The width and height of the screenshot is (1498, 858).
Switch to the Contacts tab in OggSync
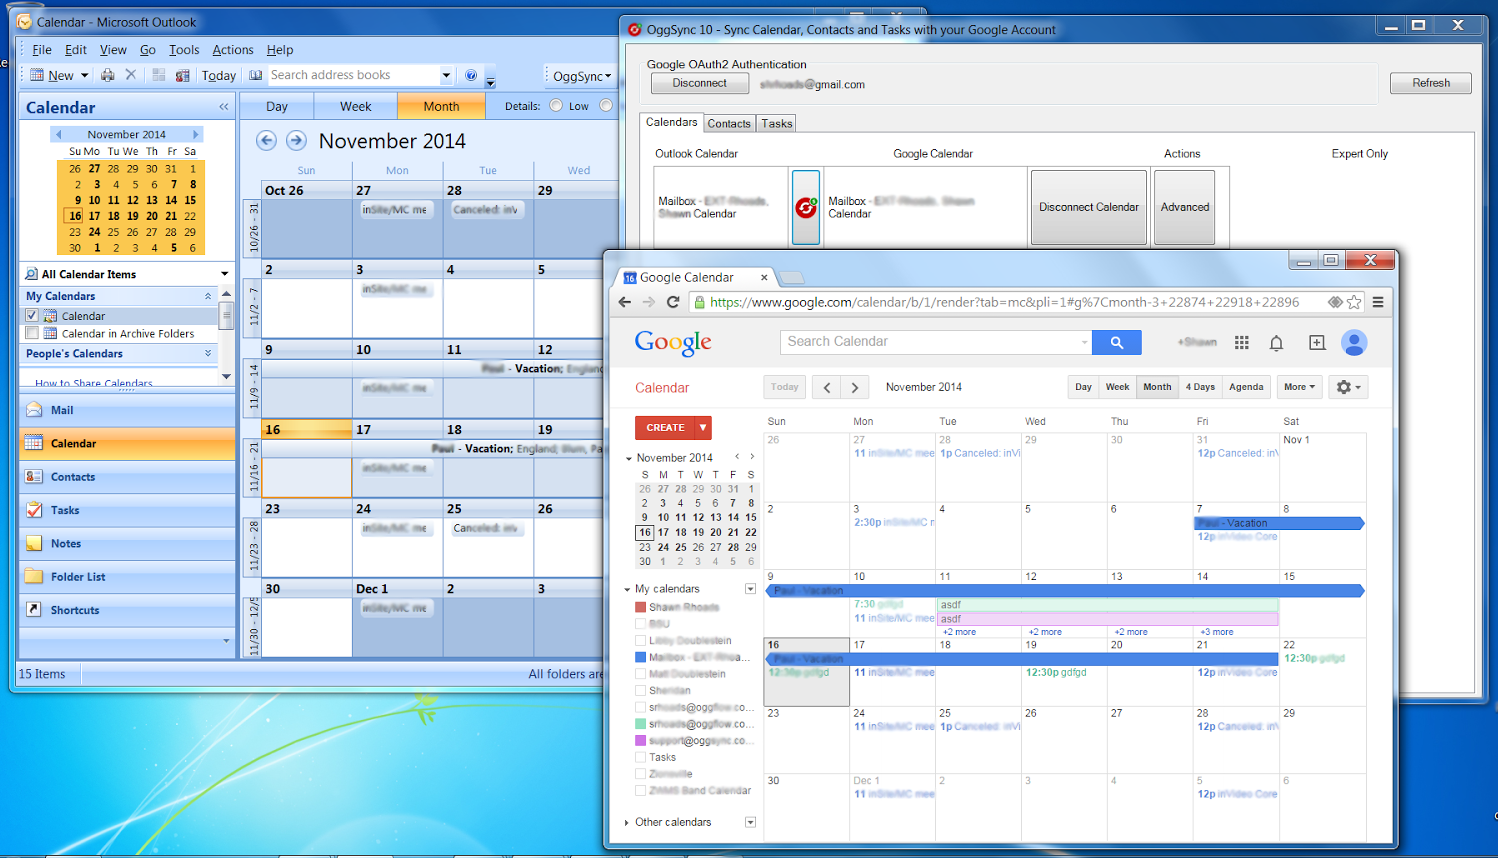tap(729, 124)
